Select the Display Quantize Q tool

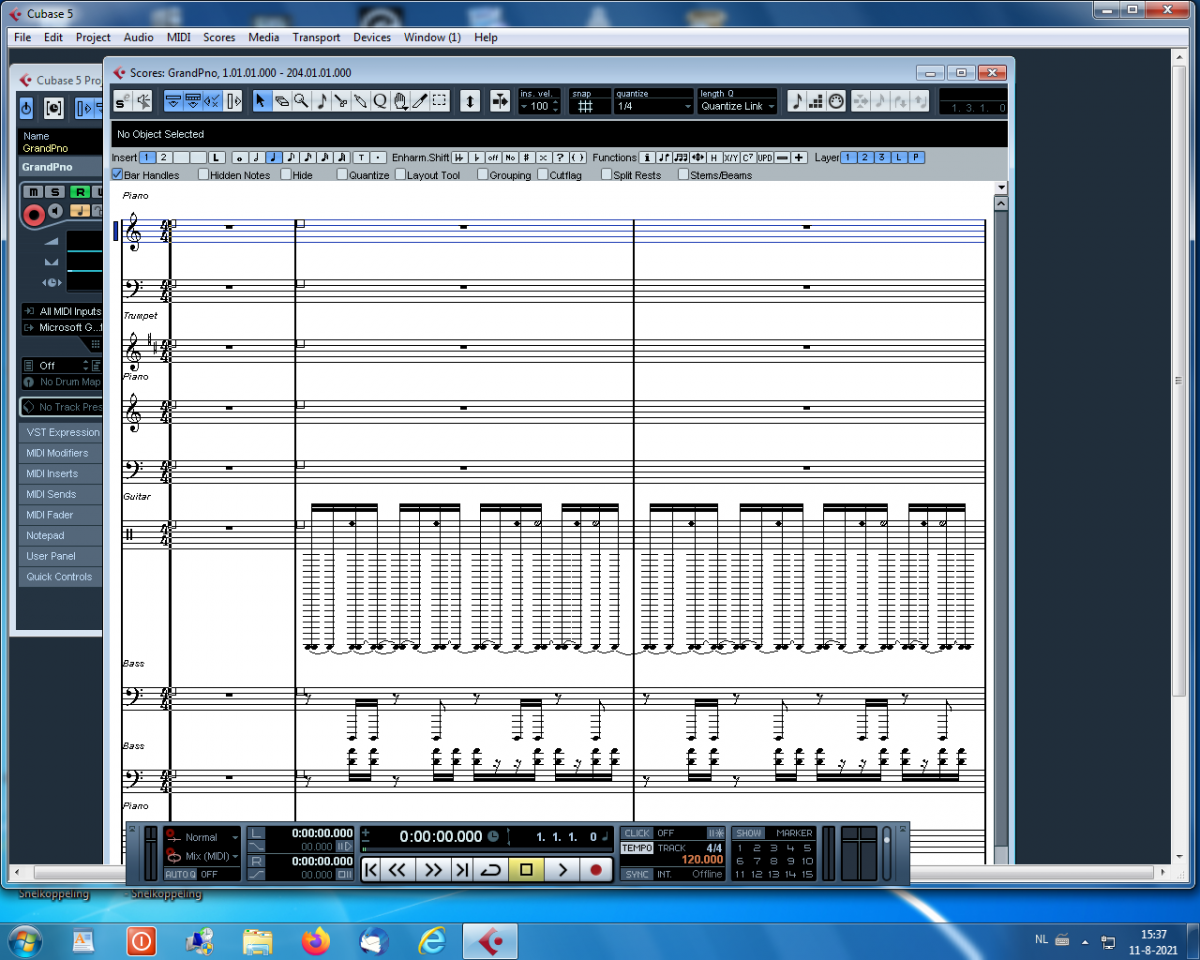(380, 101)
